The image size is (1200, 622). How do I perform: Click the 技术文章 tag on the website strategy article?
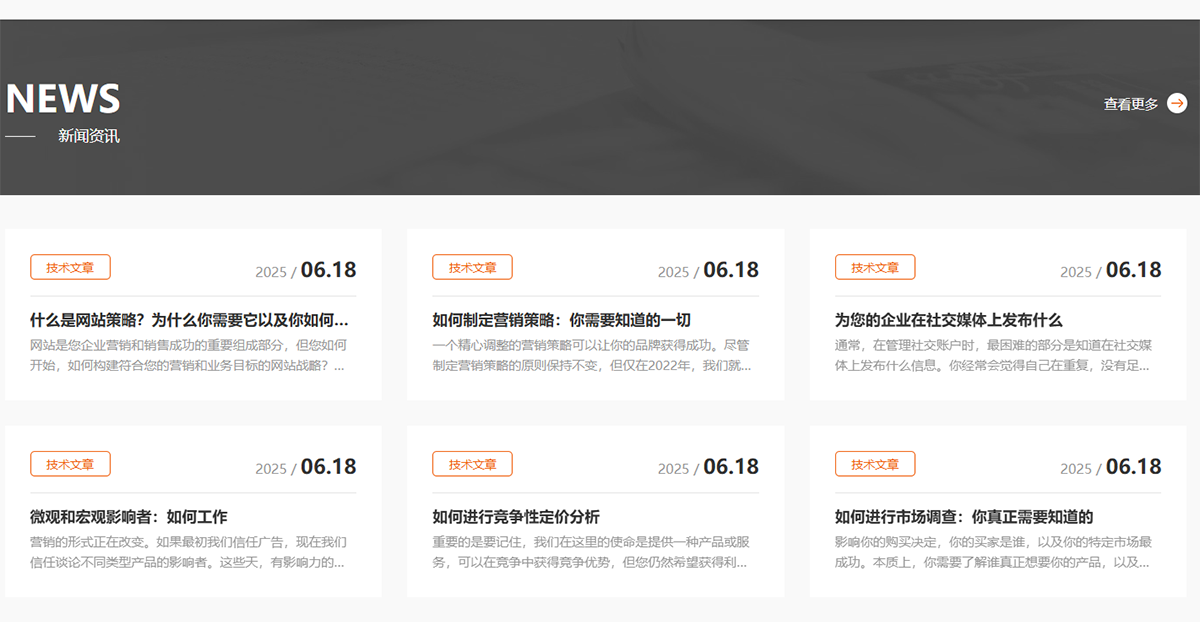[70, 267]
